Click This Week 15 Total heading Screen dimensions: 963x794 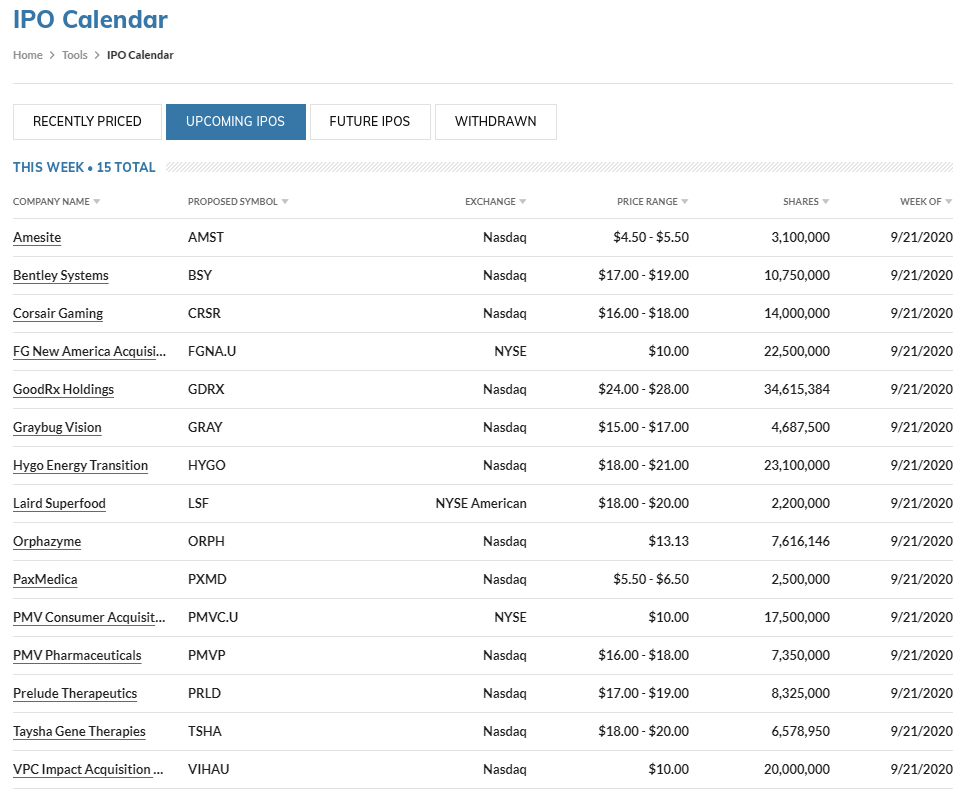84,168
